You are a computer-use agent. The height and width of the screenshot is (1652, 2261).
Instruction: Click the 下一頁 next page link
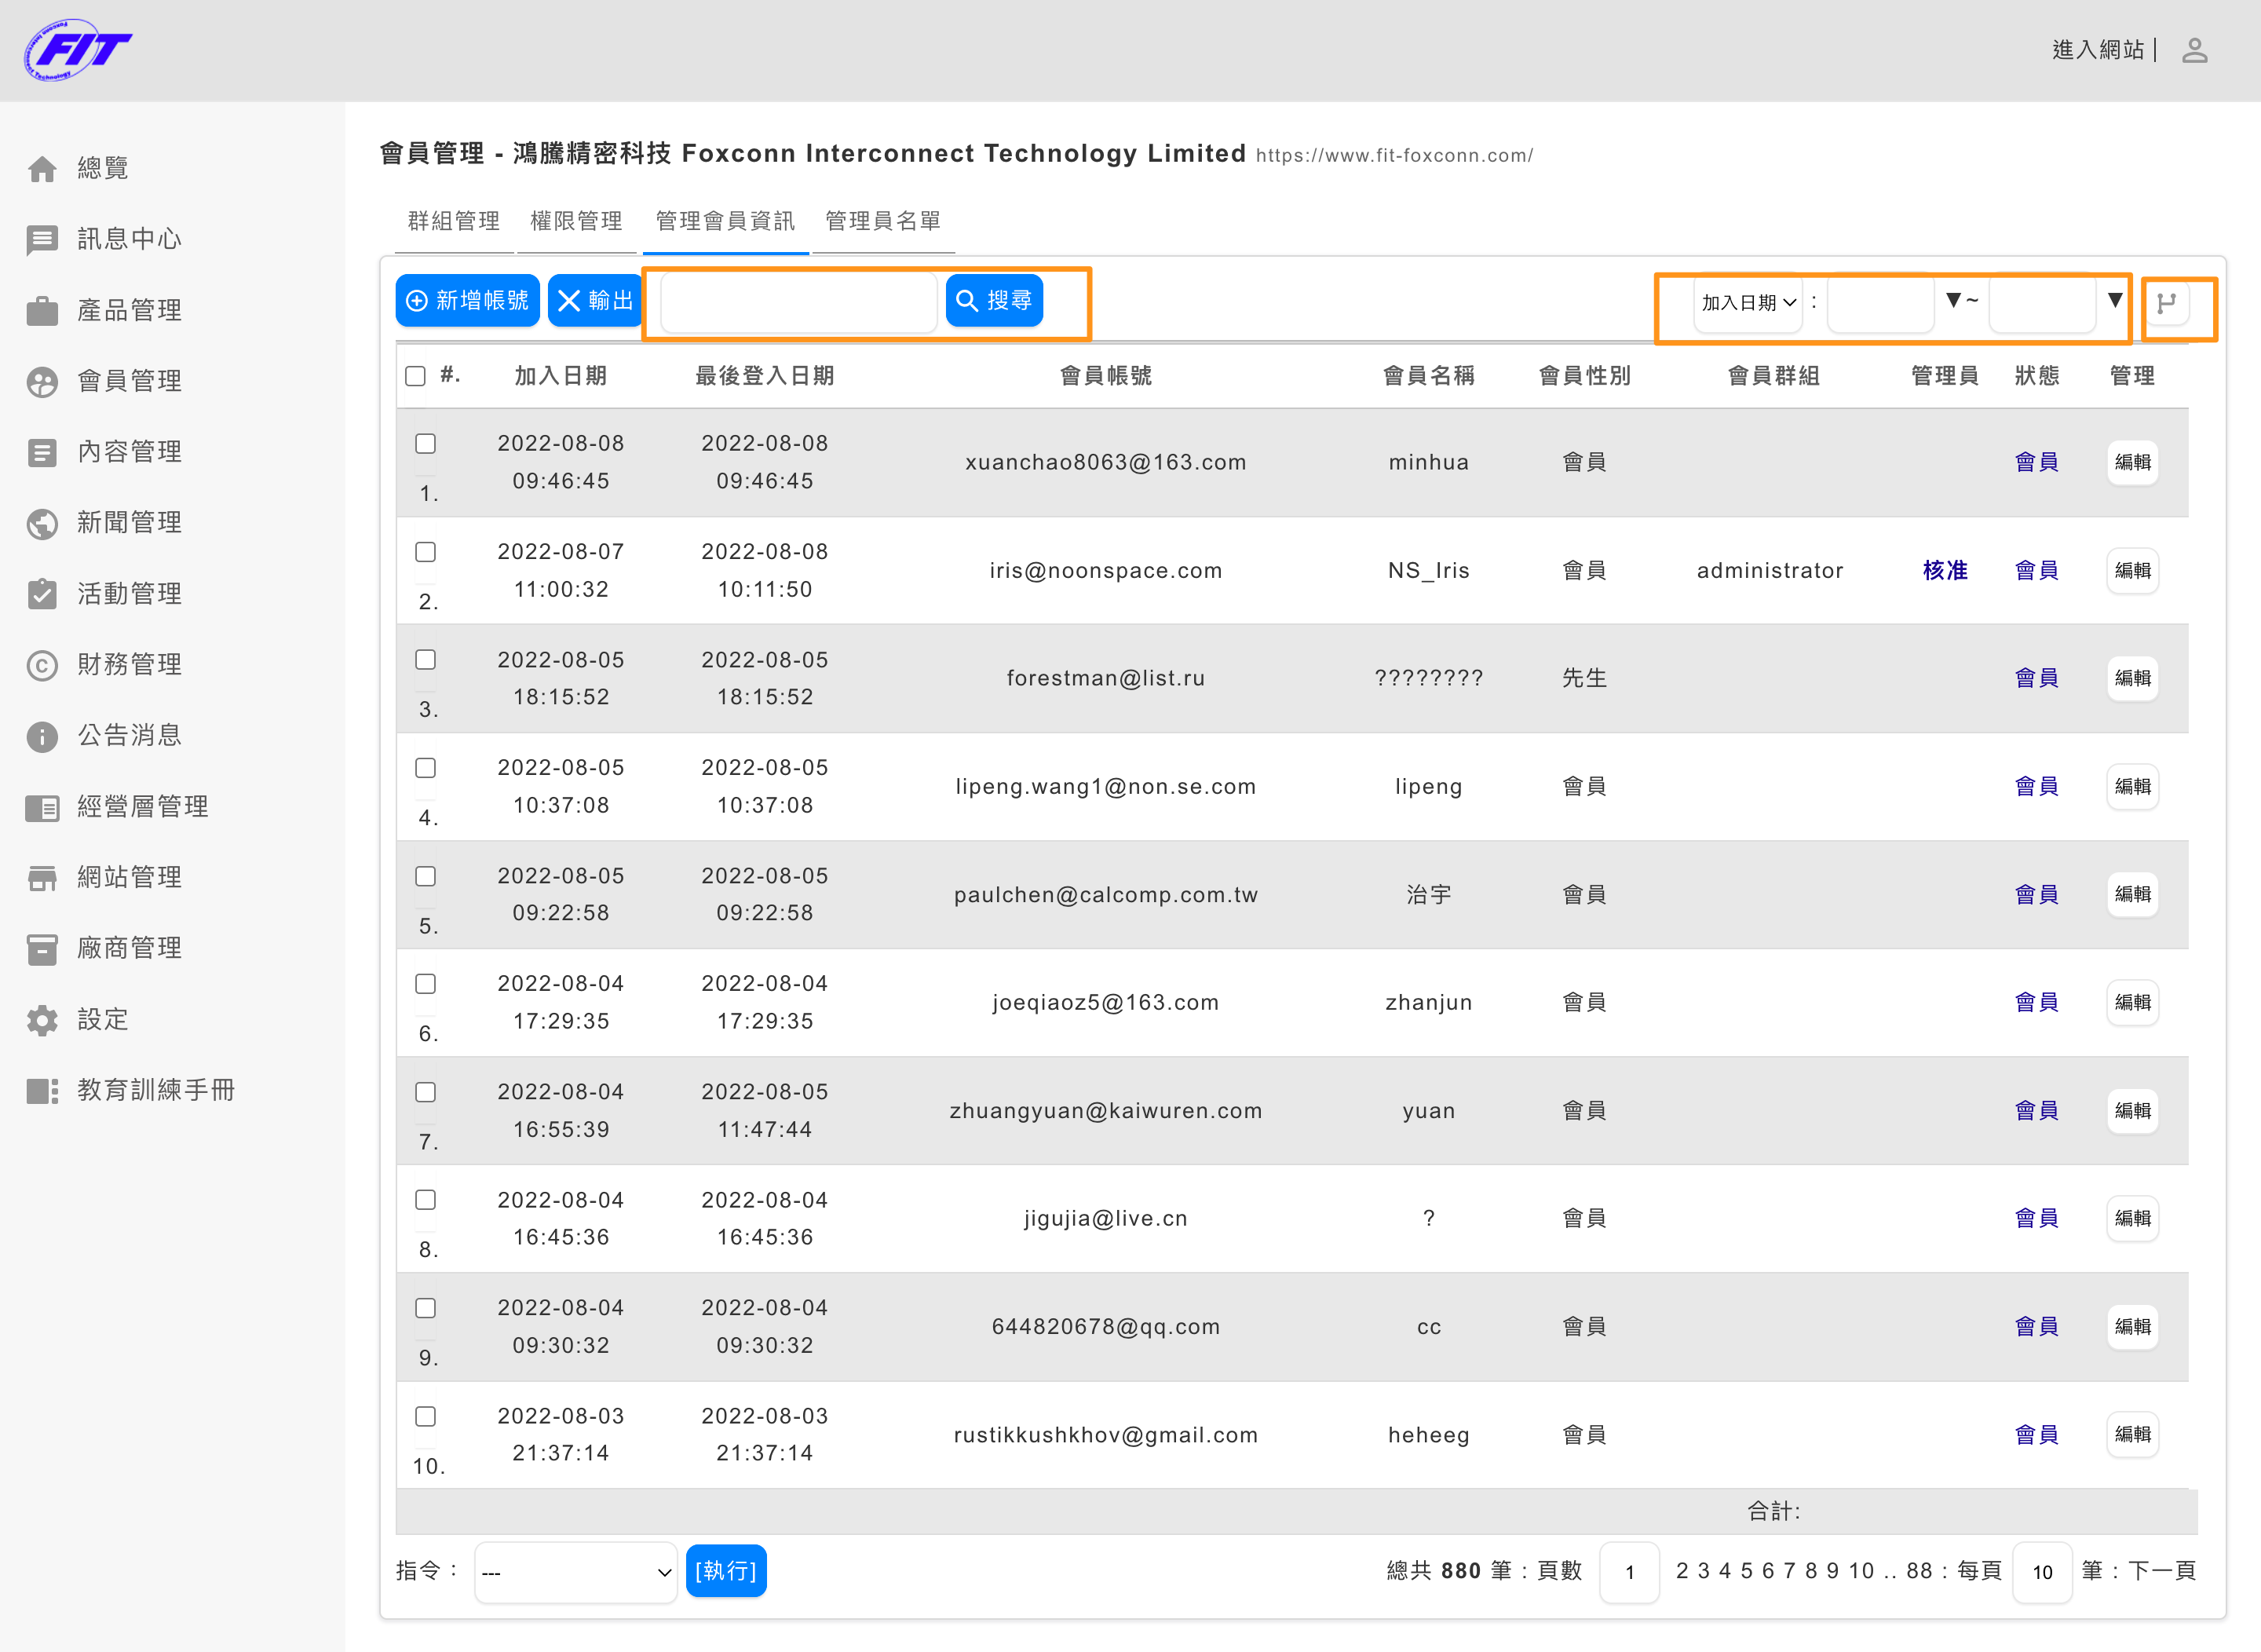coord(2162,1571)
